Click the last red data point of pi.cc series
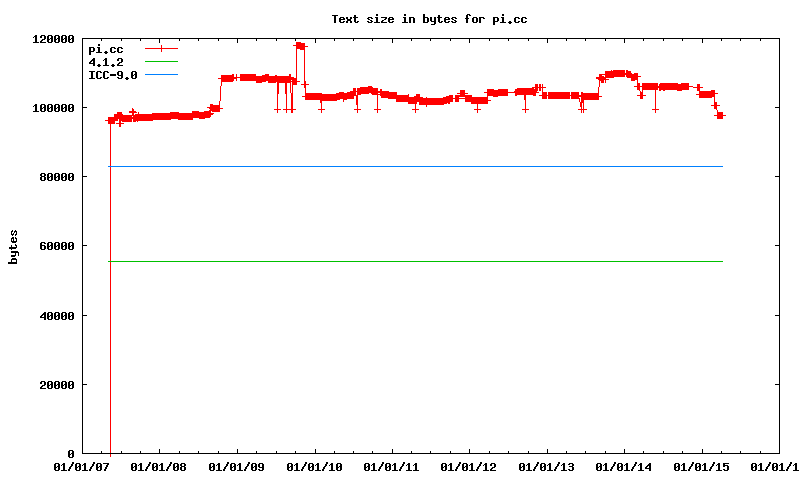This screenshot has height=480, width=800. tap(720, 116)
